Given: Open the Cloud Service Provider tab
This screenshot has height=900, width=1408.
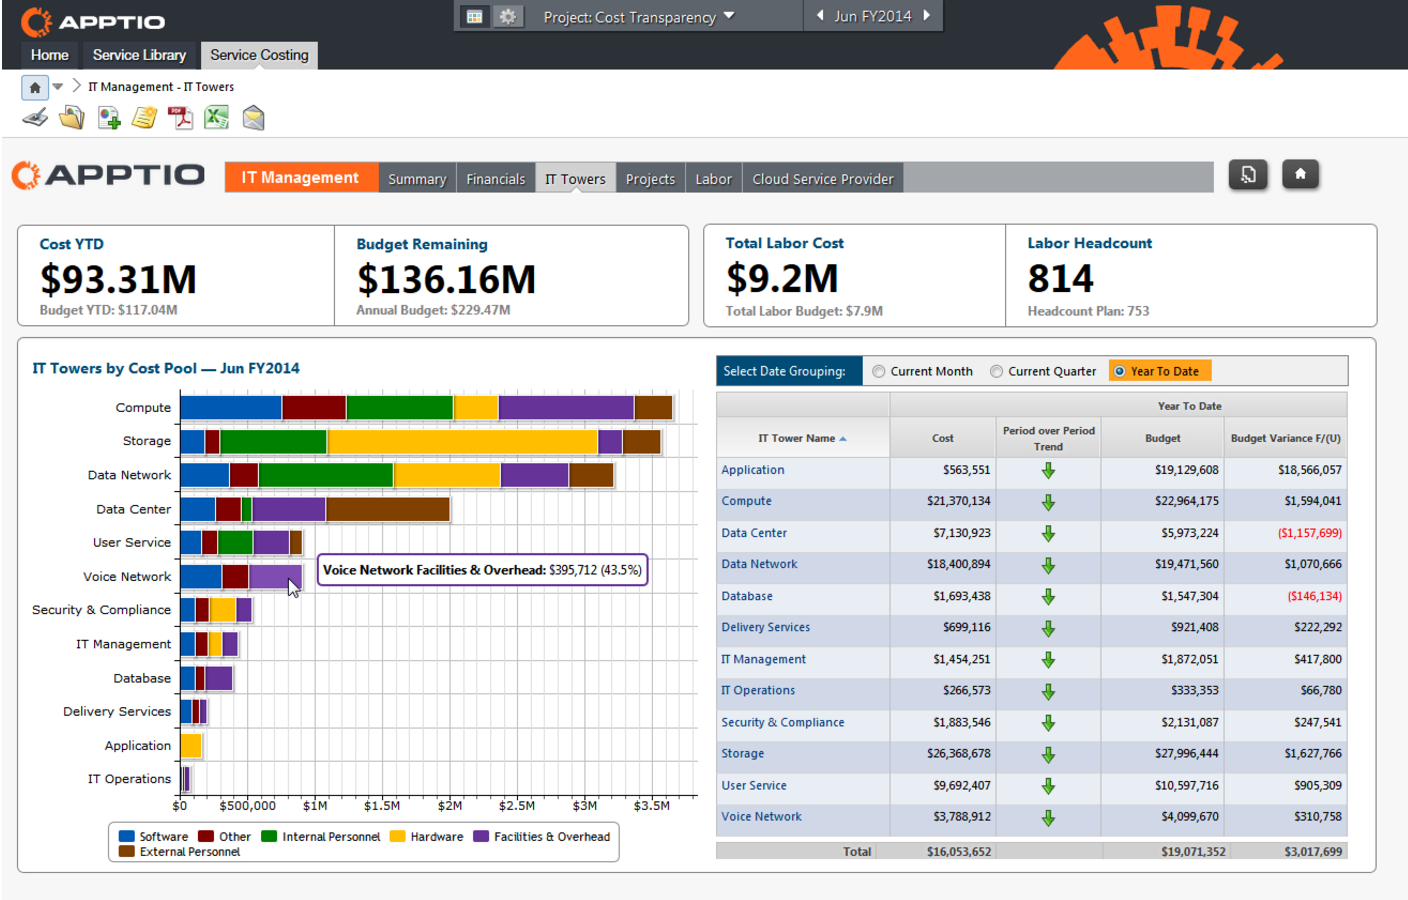Looking at the screenshot, I should click(x=822, y=178).
